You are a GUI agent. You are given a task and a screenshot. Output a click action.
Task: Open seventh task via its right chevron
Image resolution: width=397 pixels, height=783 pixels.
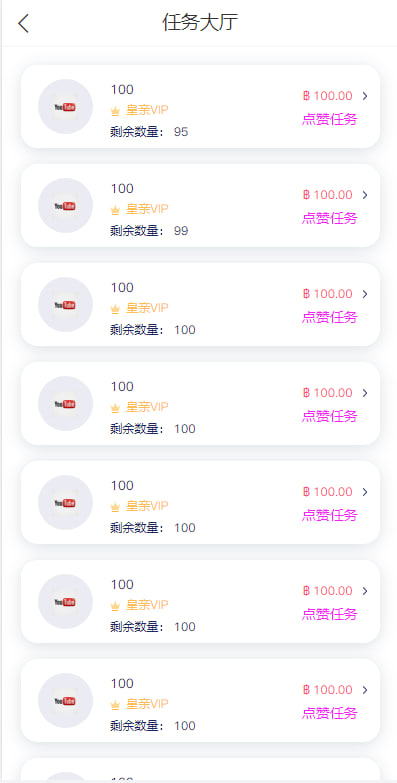(x=365, y=689)
